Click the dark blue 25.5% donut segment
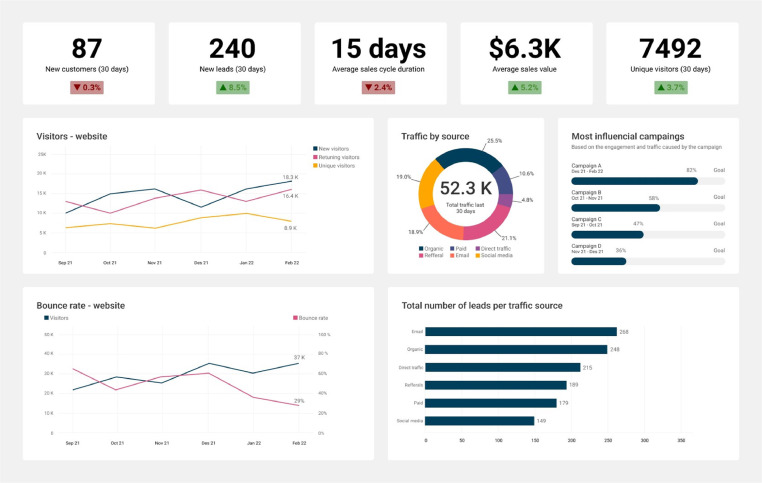Image resolution: width=762 pixels, height=483 pixels. point(468,156)
